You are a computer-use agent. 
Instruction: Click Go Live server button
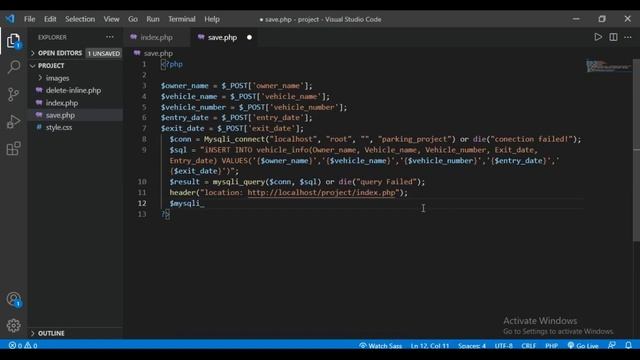[583, 345]
